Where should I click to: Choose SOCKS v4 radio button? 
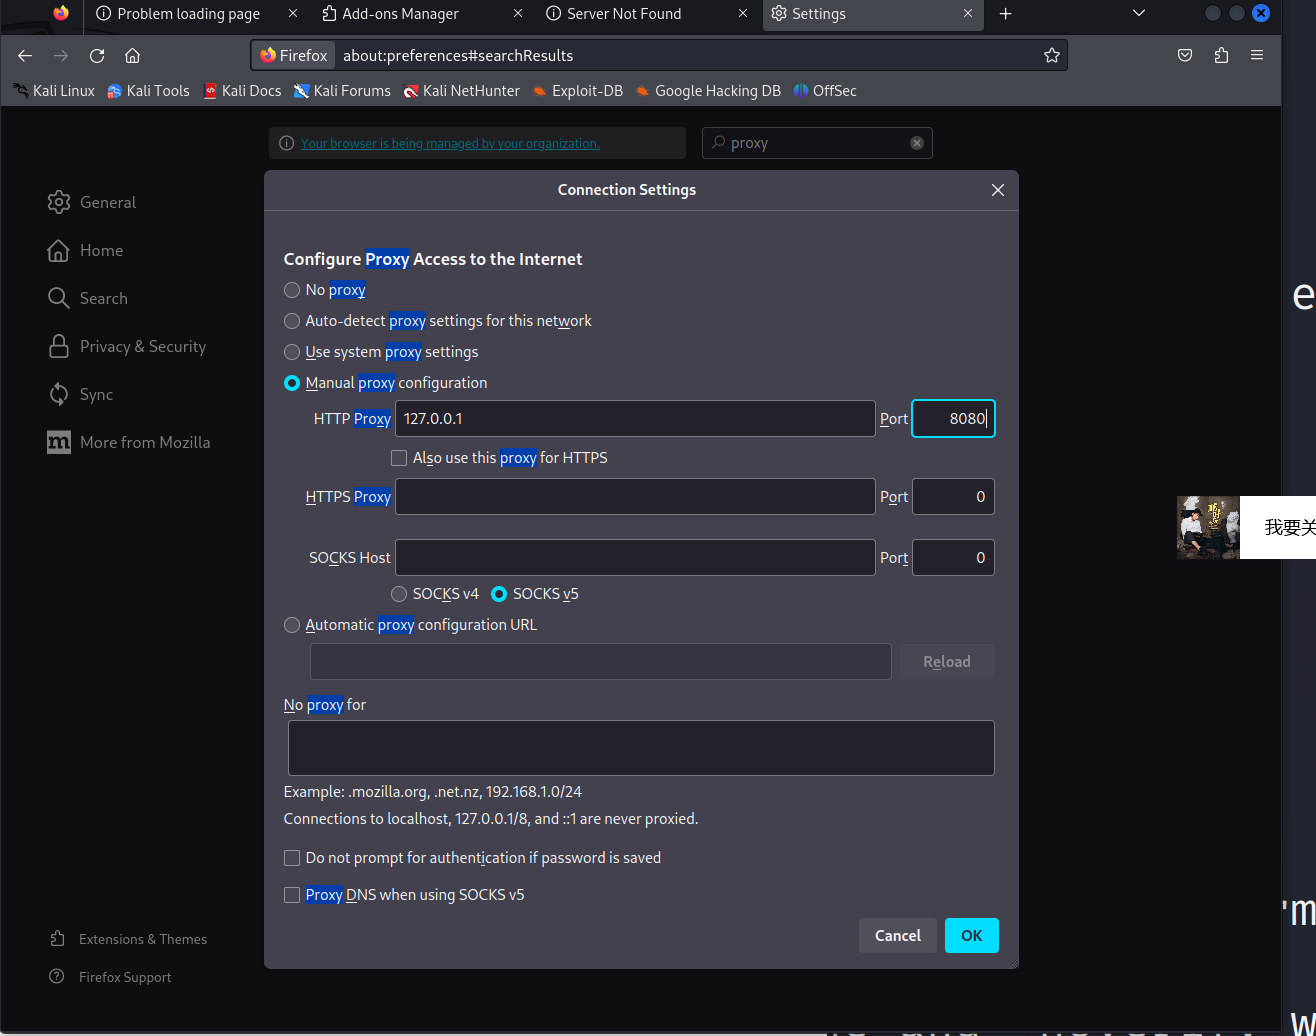(x=399, y=594)
